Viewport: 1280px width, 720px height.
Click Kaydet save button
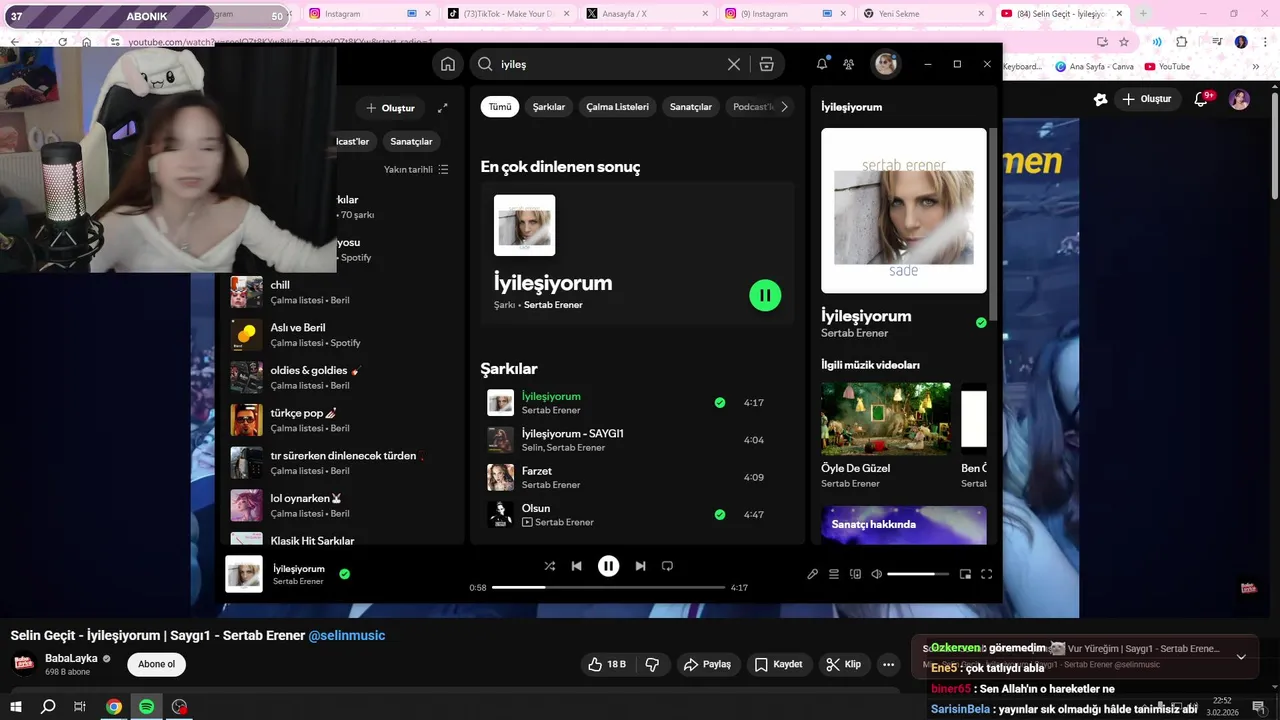[778, 664]
